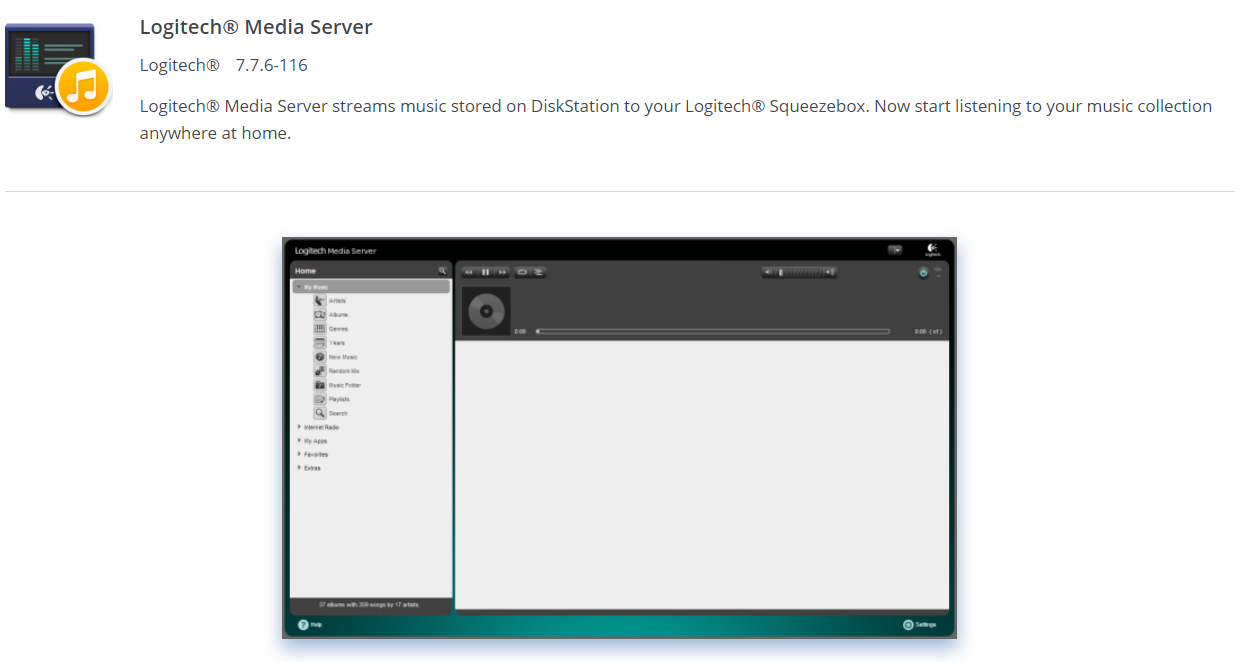1237x662 pixels.
Task: Expand the Favorites tree node
Action: 299,454
